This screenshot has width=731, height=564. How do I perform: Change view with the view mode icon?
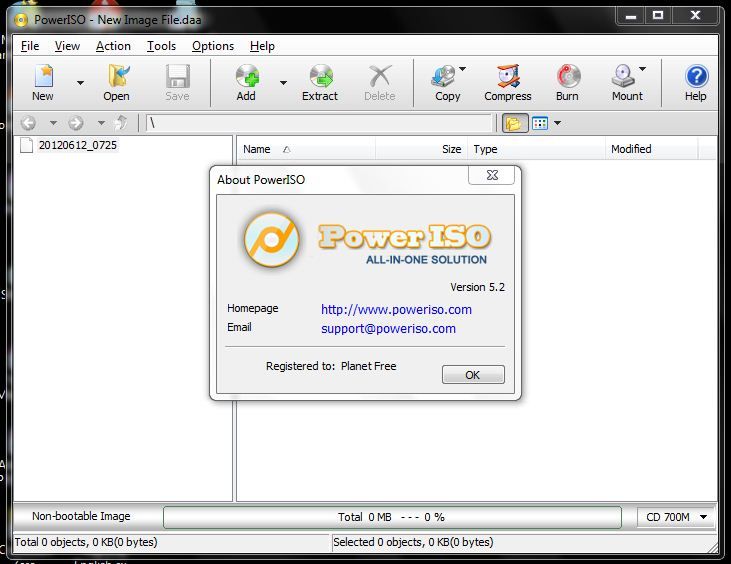(x=540, y=124)
